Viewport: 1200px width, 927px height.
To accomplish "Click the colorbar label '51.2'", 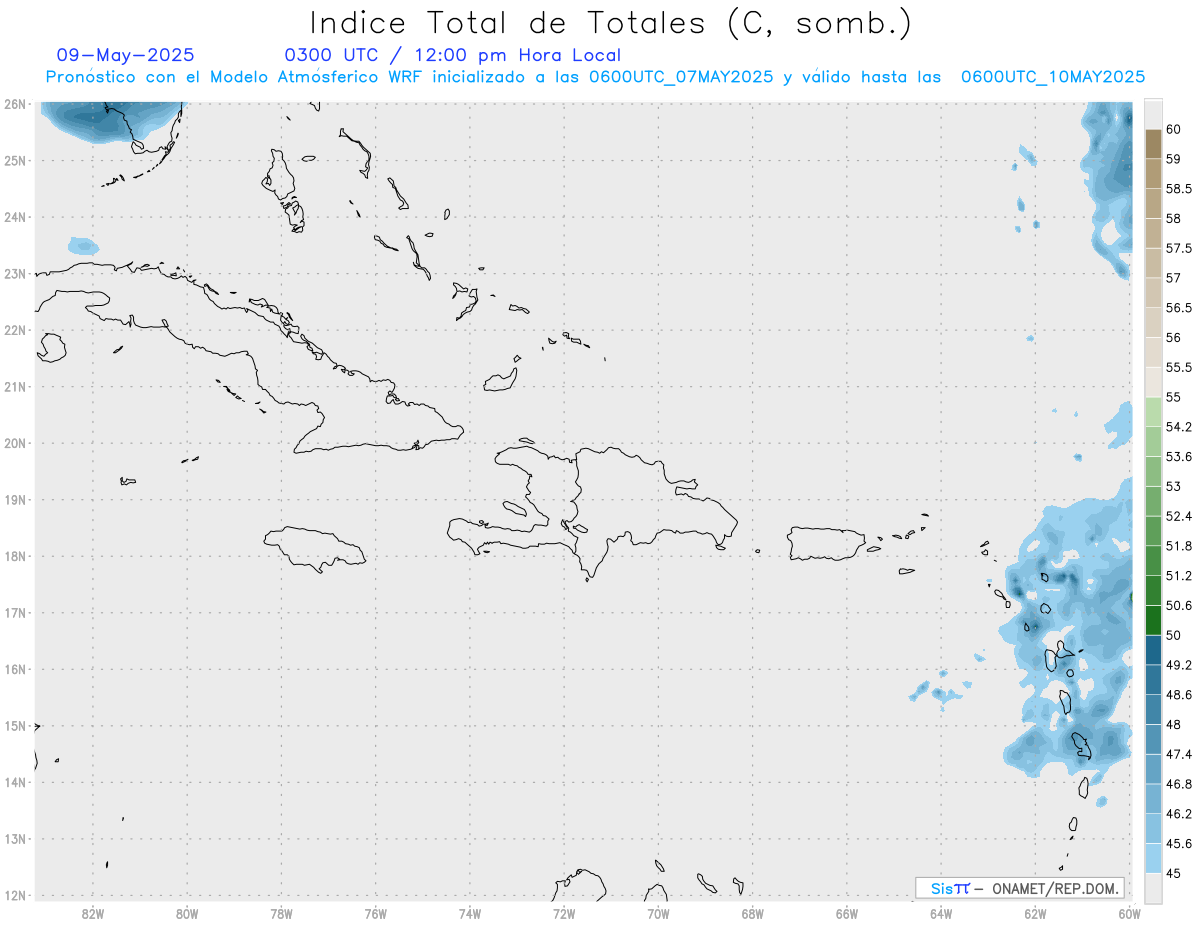I will click(1178, 576).
